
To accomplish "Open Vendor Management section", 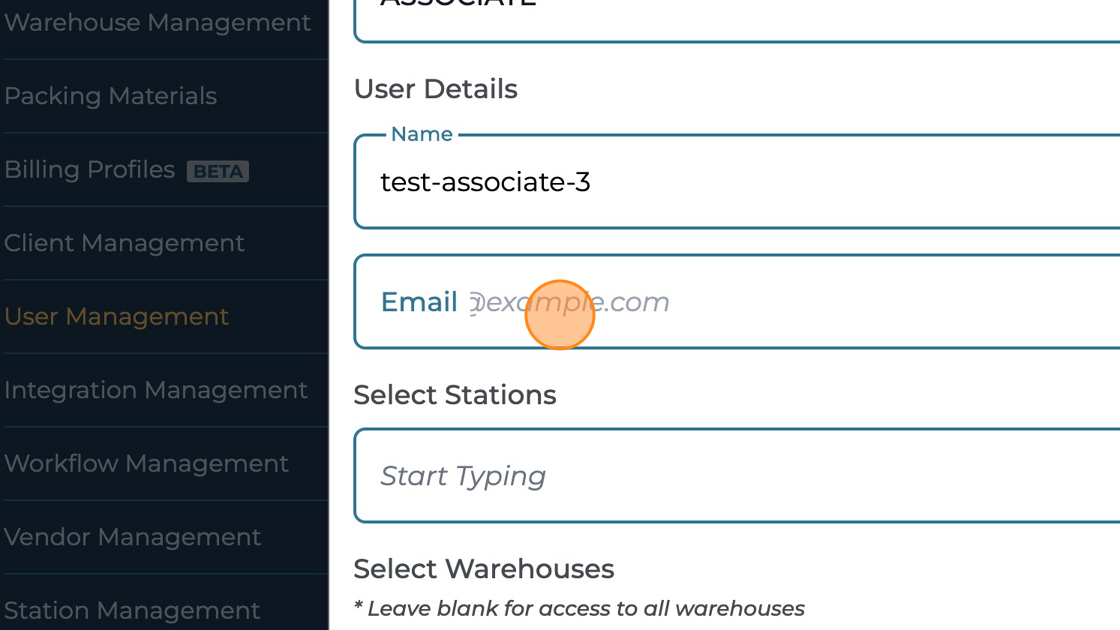I will (x=132, y=537).
